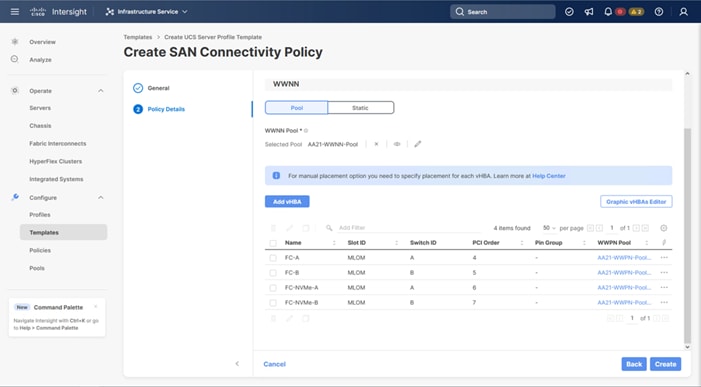701x387 pixels.
Task: Open the Overview menu item
Action: coord(42,42)
